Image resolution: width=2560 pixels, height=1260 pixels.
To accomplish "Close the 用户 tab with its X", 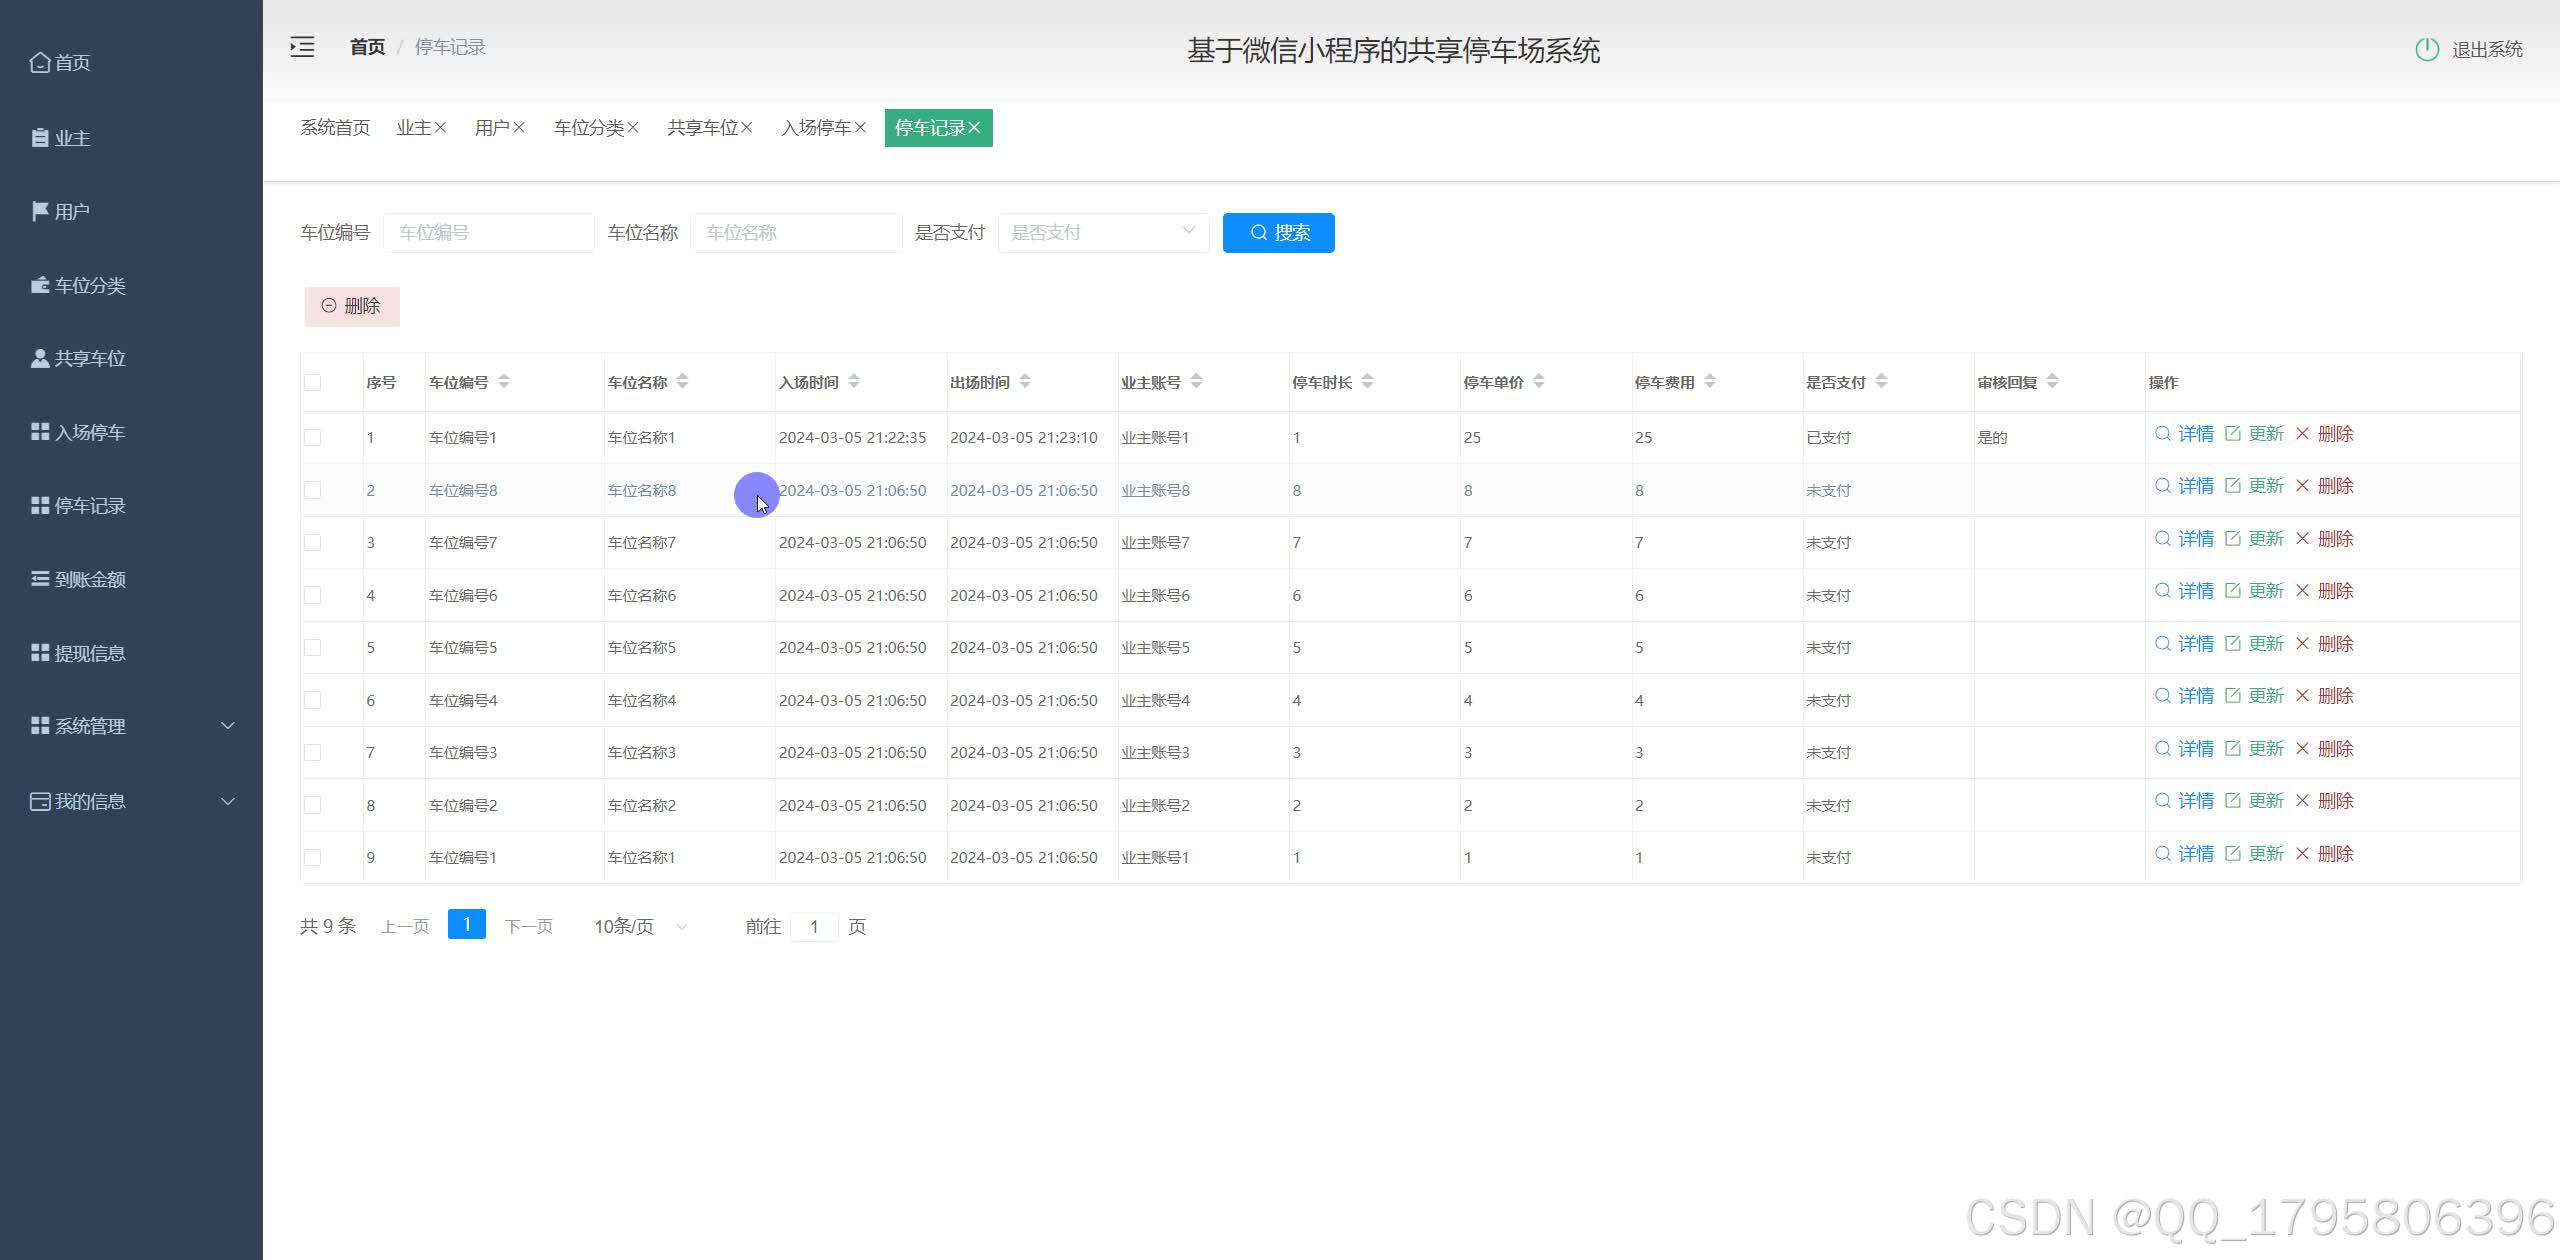I will (519, 128).
